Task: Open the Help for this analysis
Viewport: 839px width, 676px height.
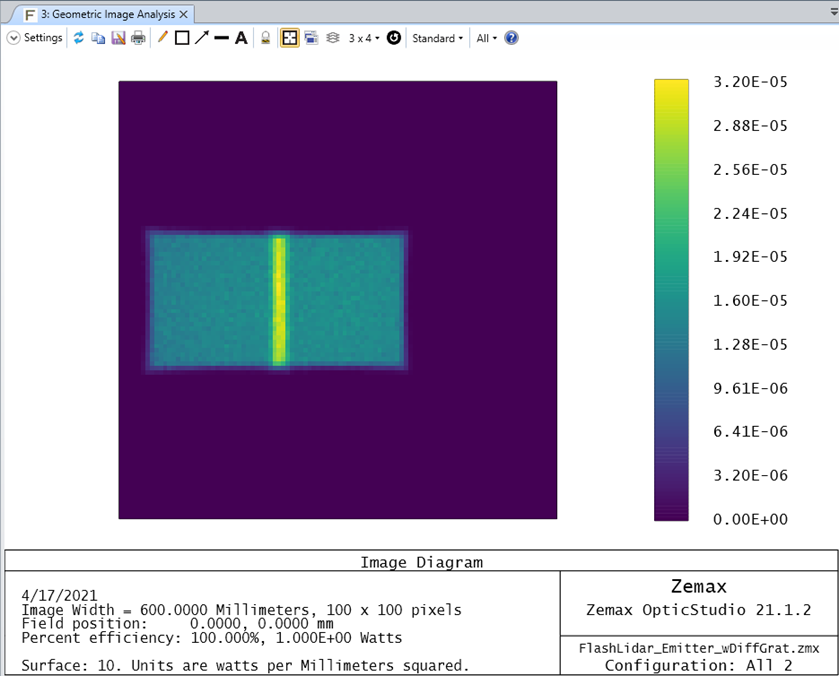Action: coord(511,38)
